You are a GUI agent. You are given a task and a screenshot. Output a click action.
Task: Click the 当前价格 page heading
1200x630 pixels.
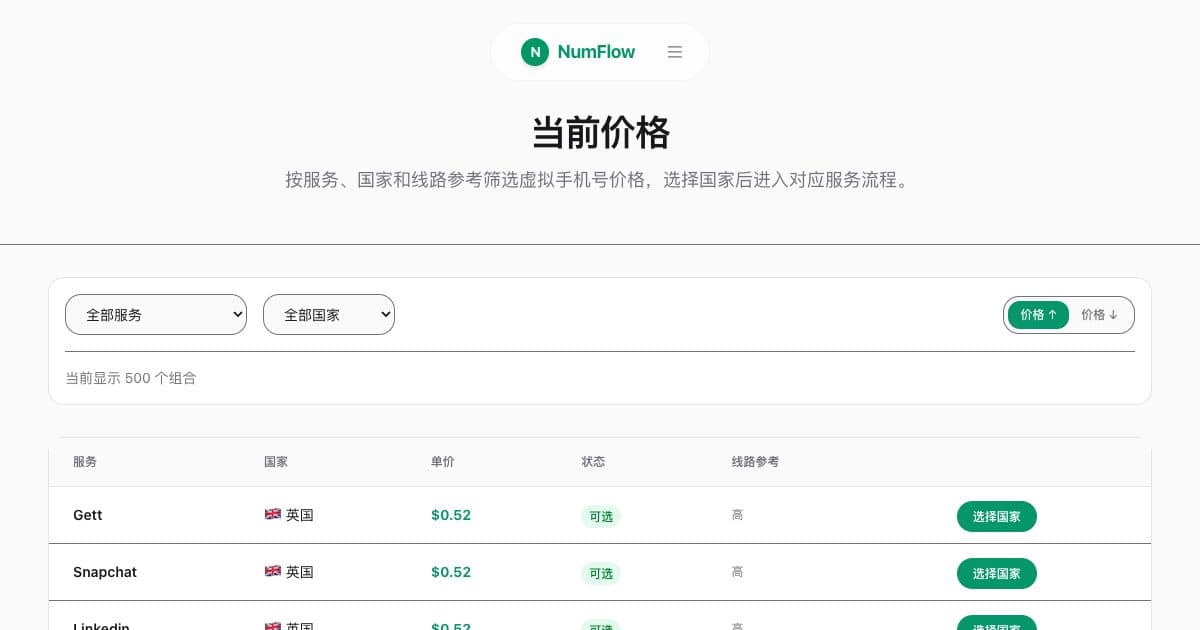click(600, 132)
